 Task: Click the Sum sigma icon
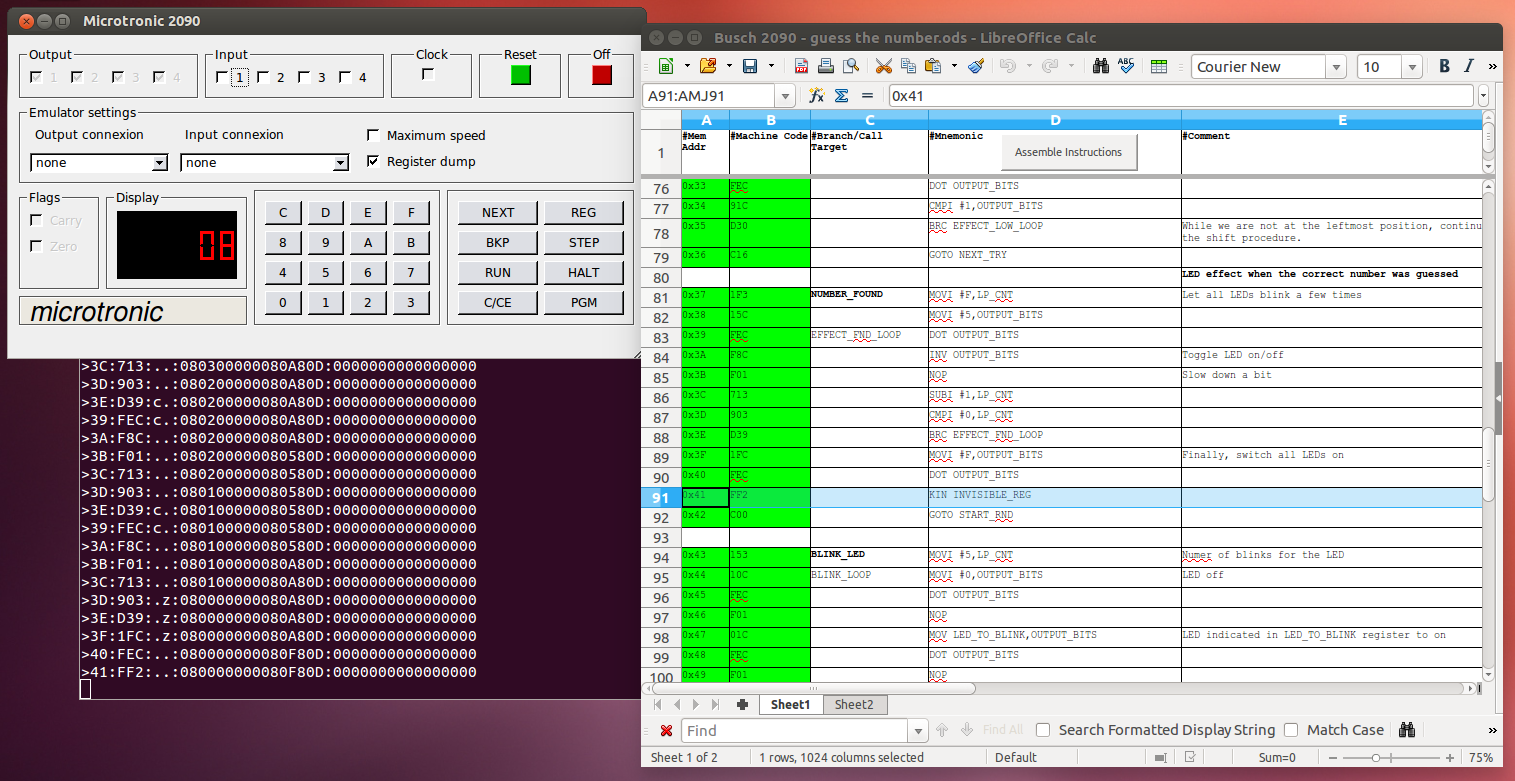coord(841,96)
